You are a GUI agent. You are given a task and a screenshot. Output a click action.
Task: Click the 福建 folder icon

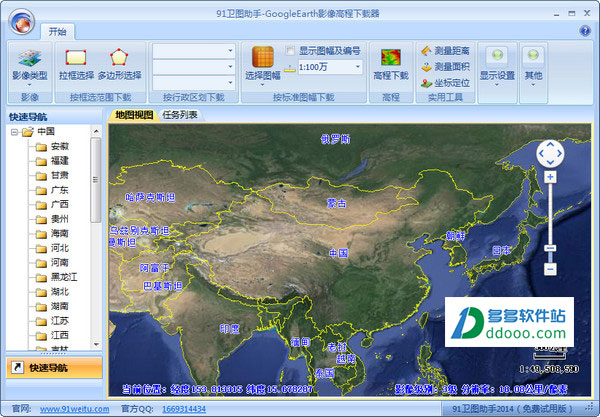41,161
